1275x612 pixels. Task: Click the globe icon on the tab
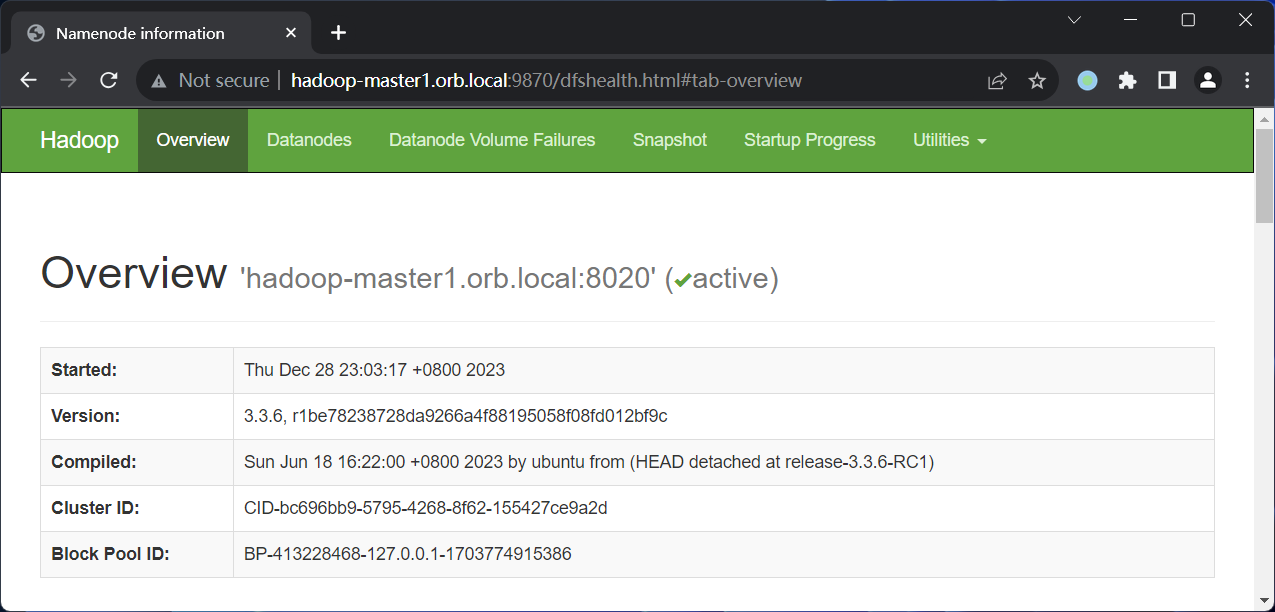[36, 33]
